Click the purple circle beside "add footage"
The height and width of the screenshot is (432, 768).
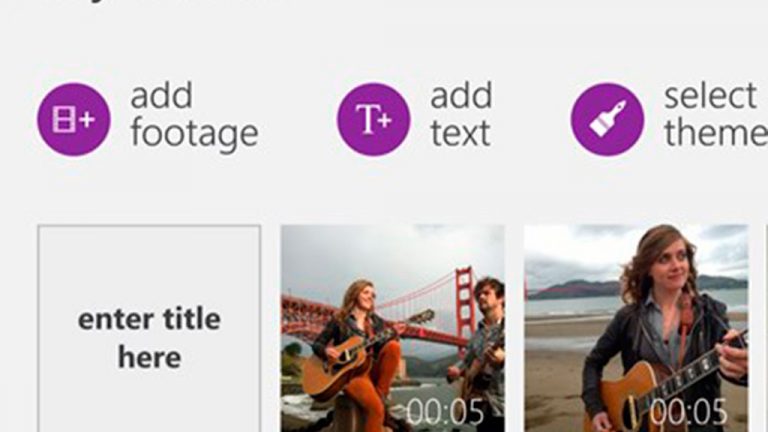74,120
